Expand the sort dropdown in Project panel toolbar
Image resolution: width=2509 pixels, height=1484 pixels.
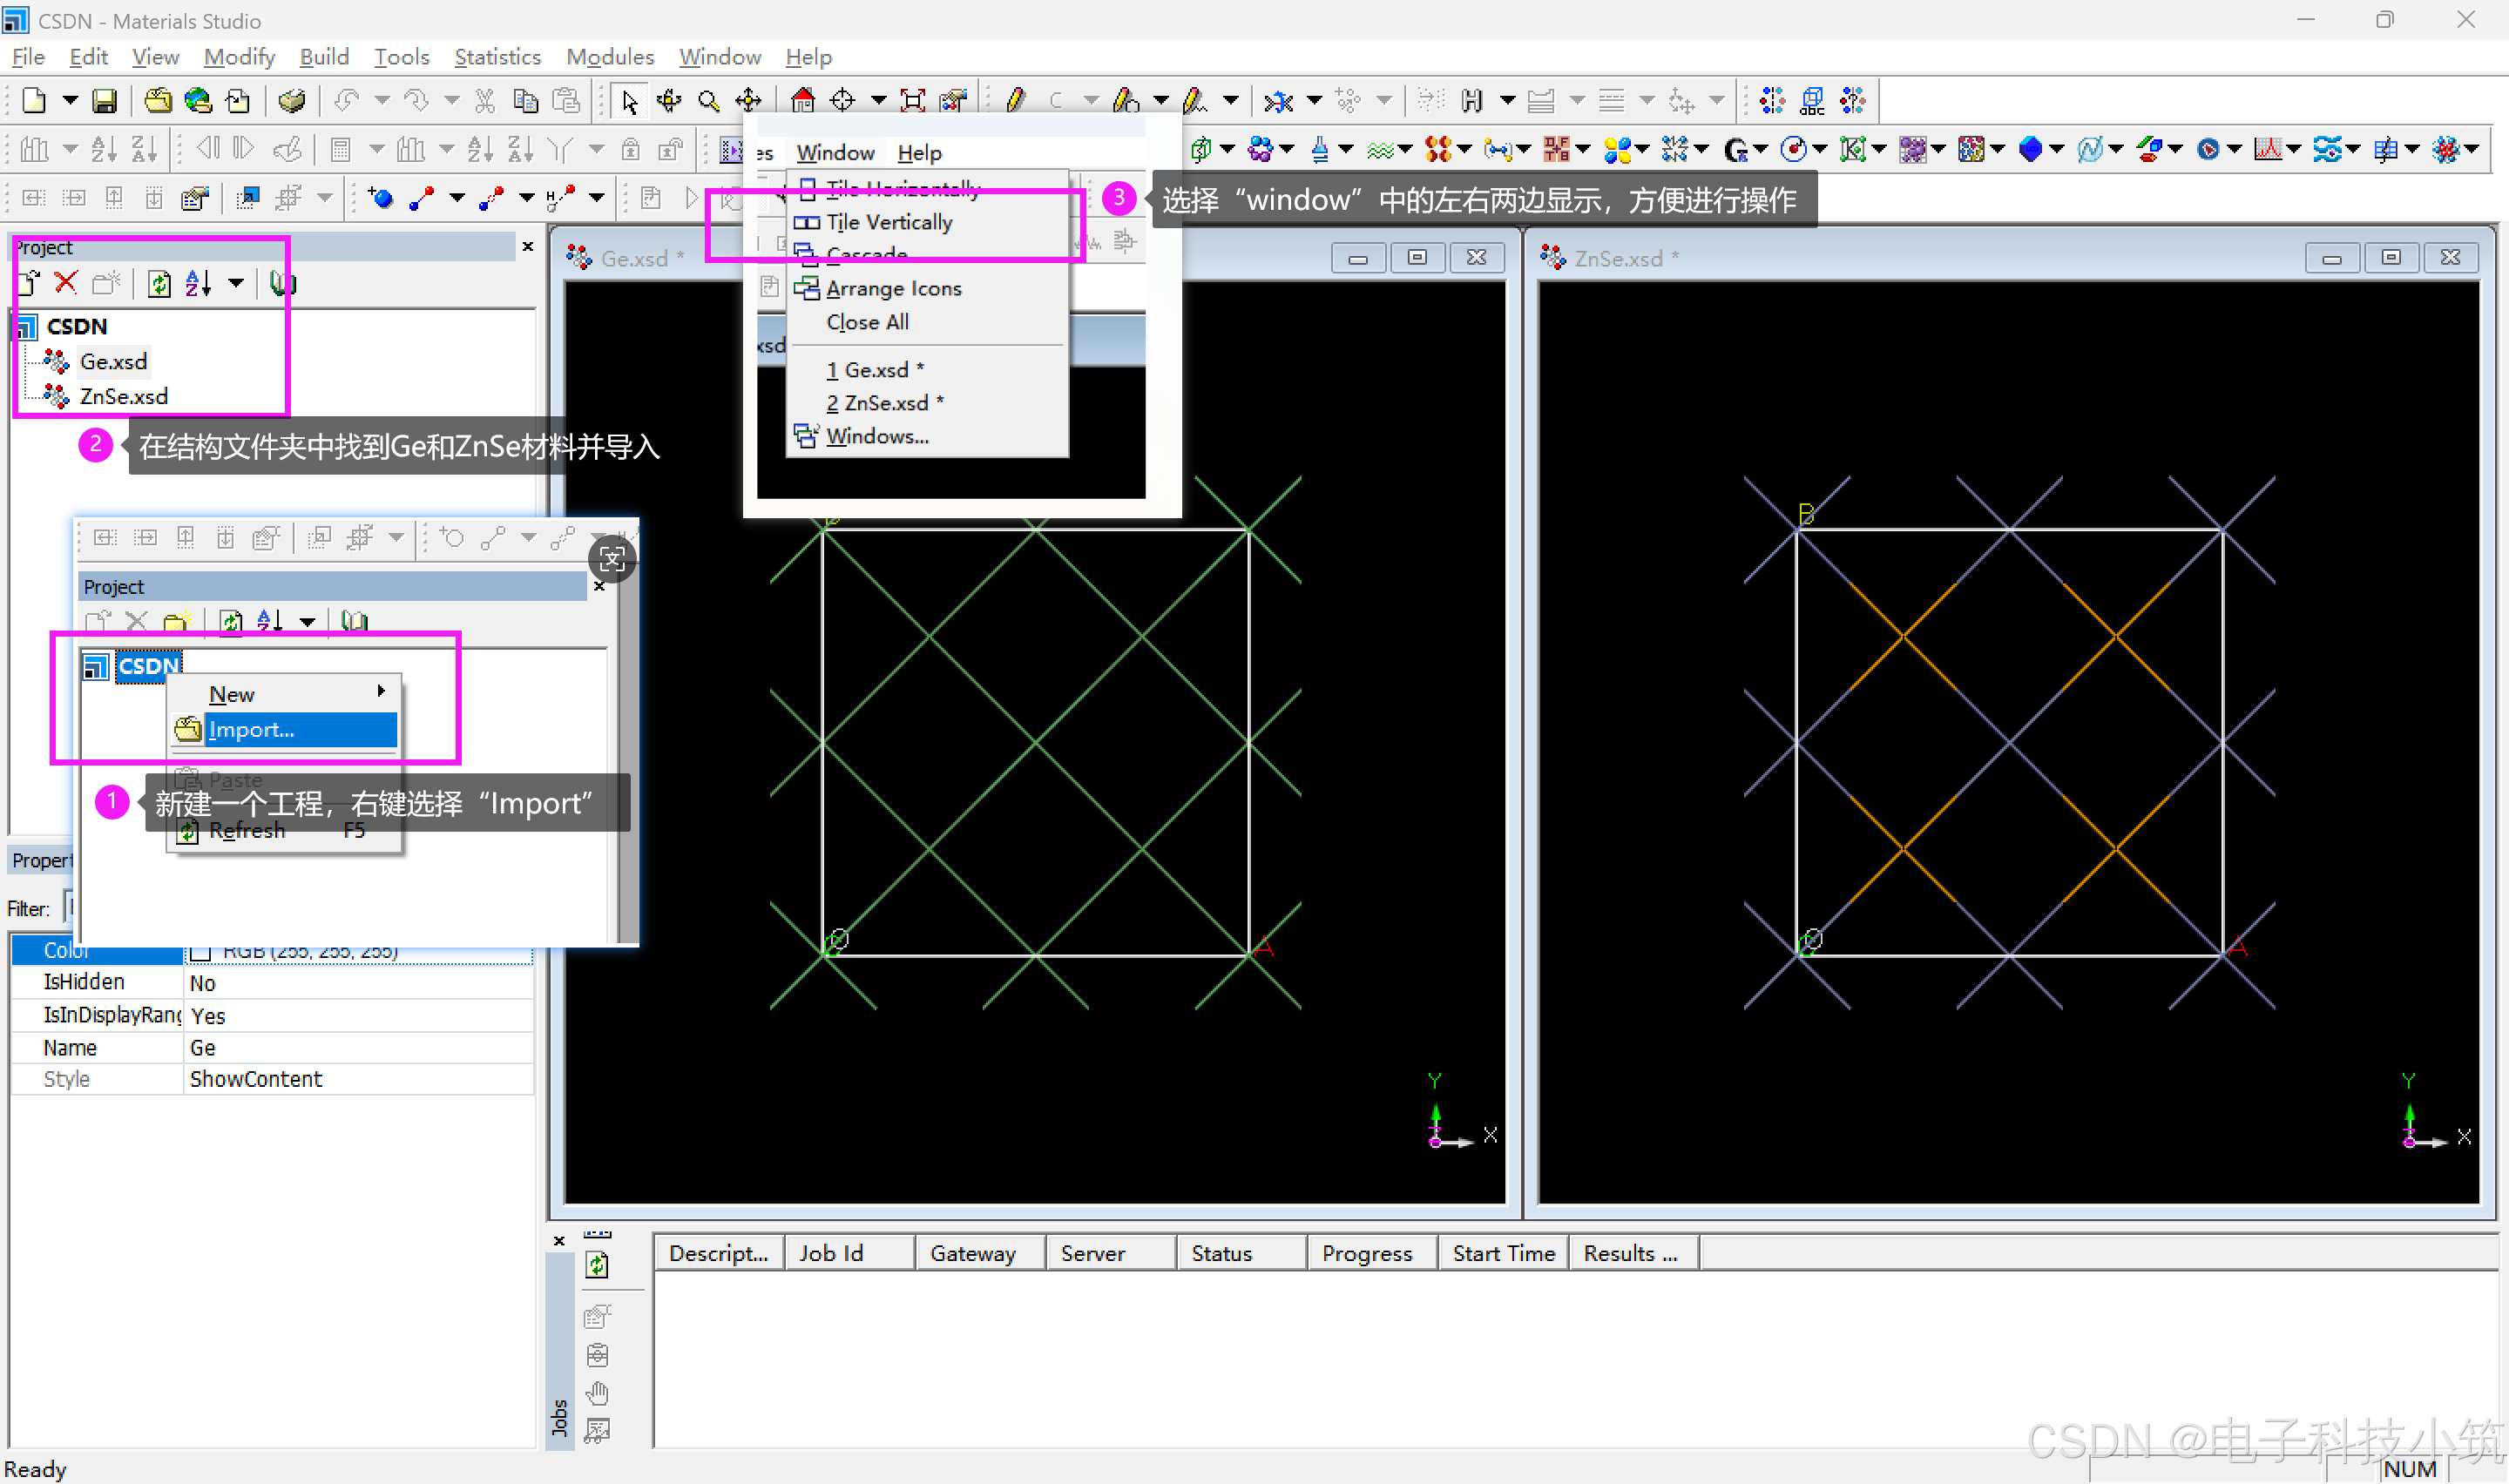click(236, 283)
